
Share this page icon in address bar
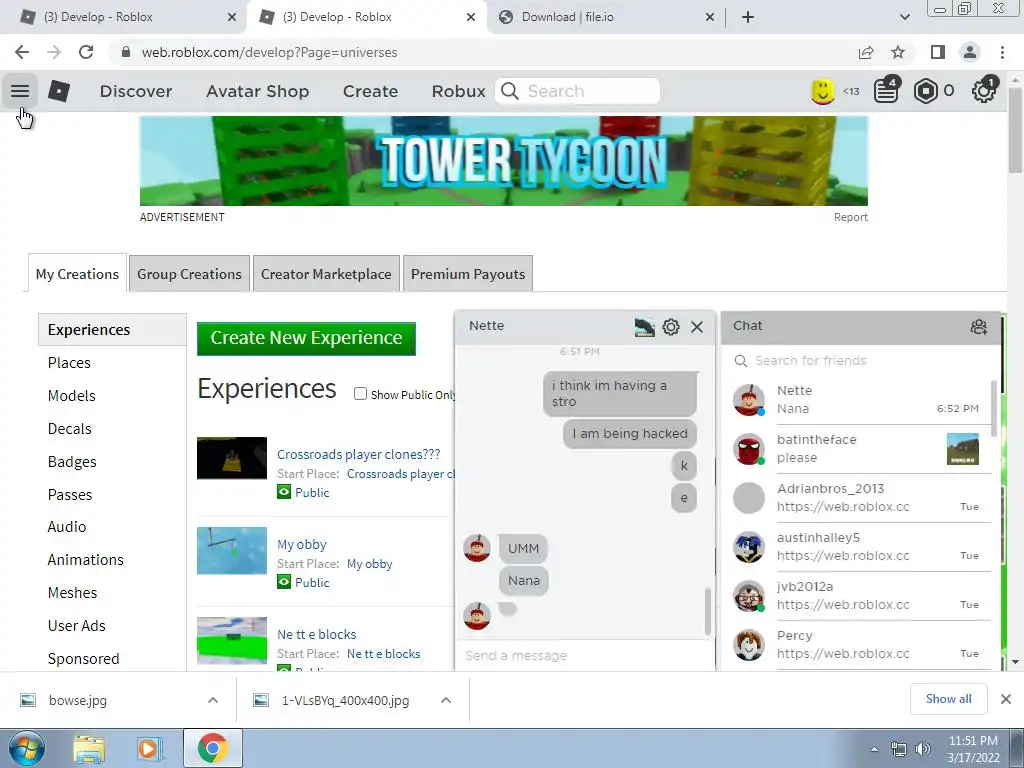point(866,52)
